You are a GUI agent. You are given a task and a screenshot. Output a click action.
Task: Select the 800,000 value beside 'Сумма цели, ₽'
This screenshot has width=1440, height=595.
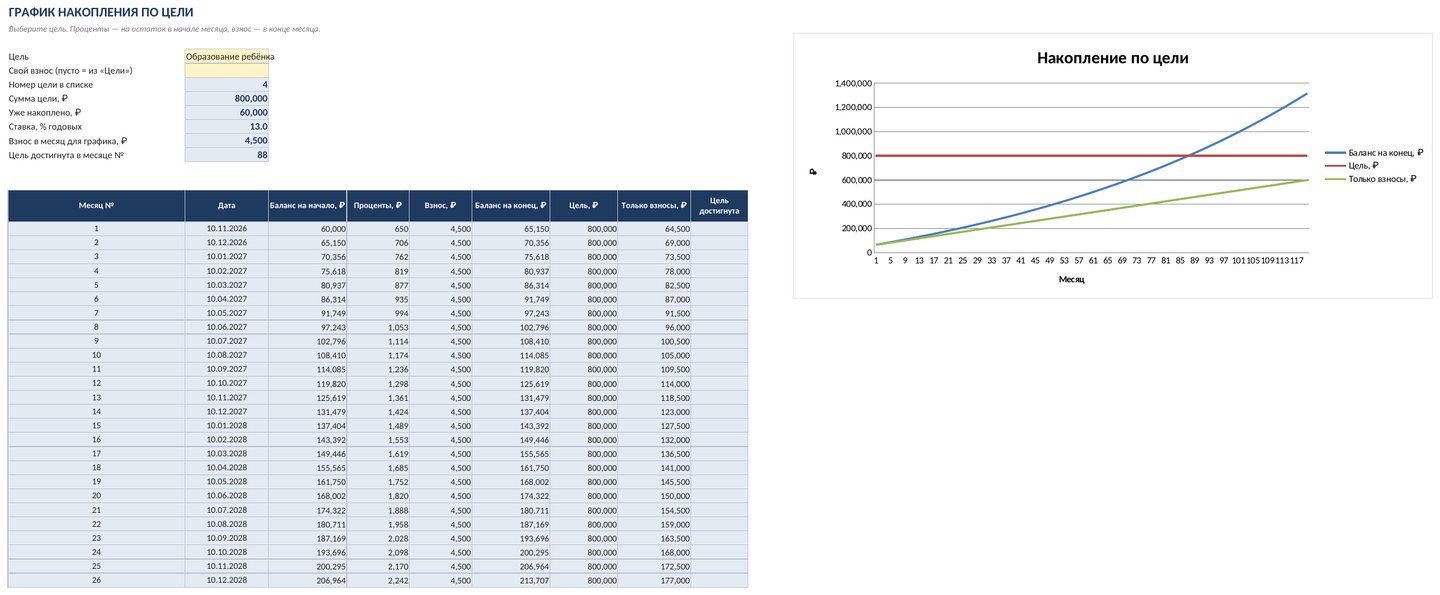(x=227, y=99)
